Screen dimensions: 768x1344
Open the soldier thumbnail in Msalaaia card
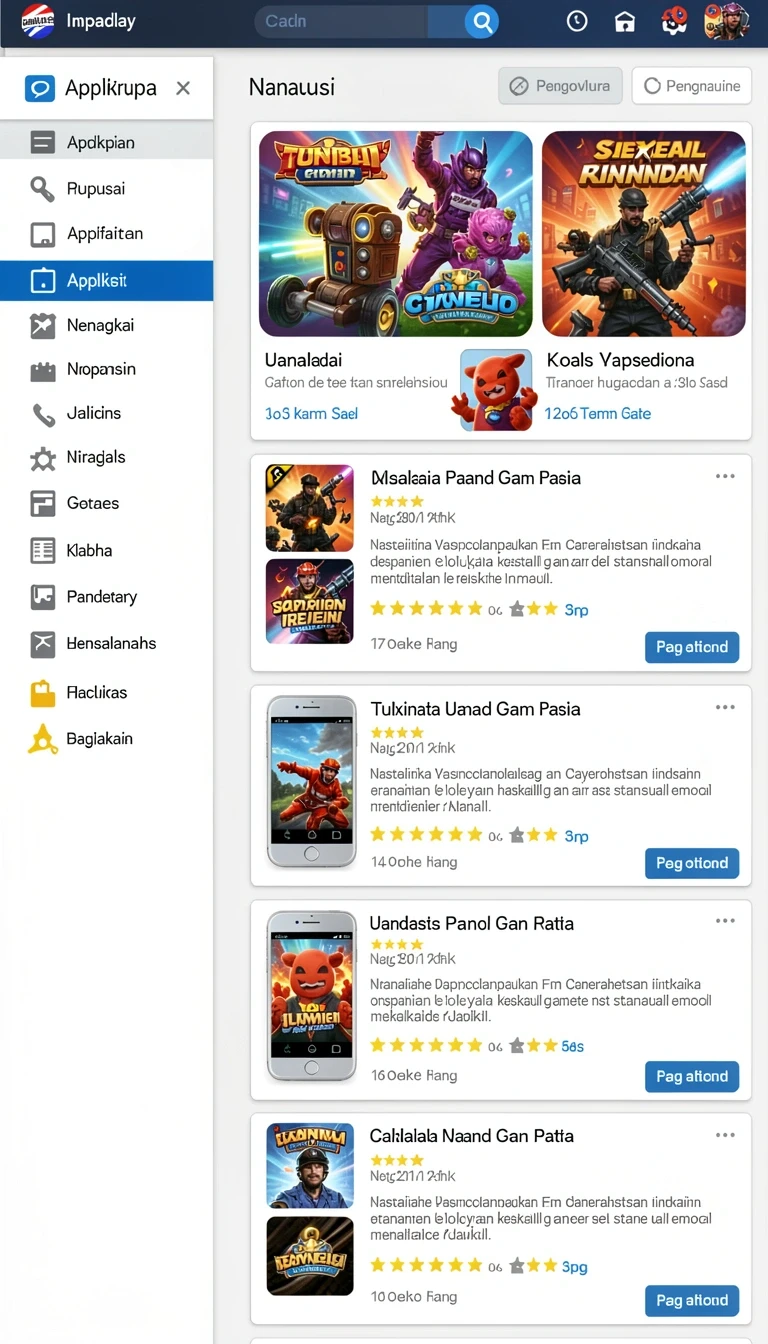[310, 508]
